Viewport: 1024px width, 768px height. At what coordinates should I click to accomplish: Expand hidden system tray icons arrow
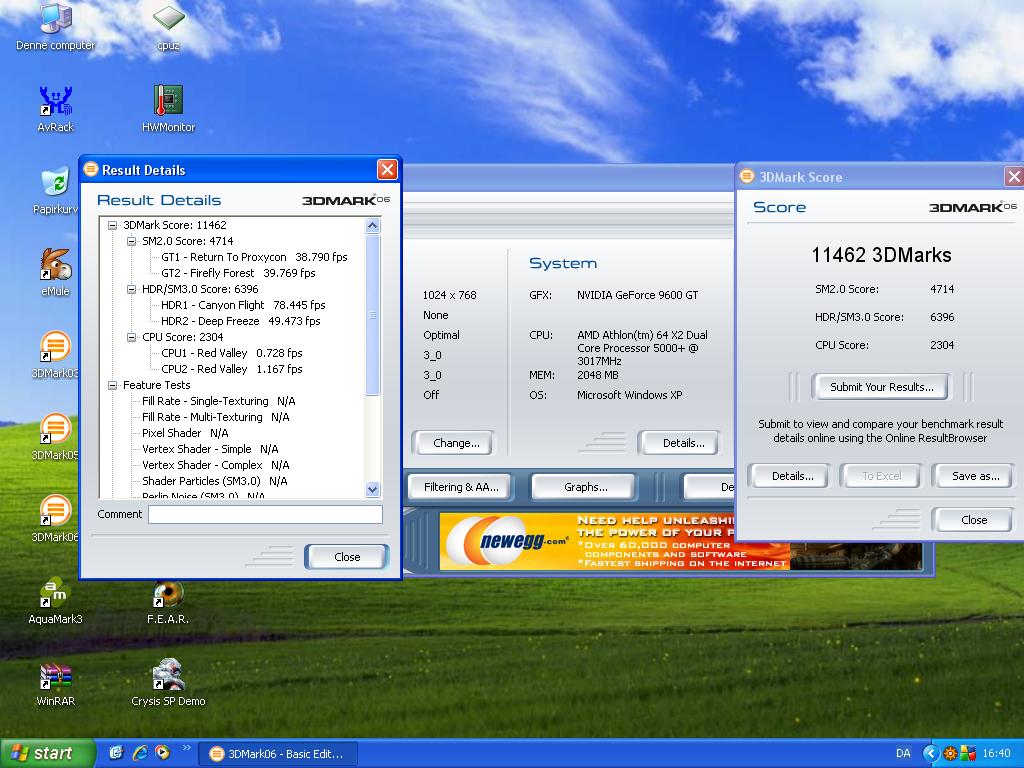click(931, 753)
